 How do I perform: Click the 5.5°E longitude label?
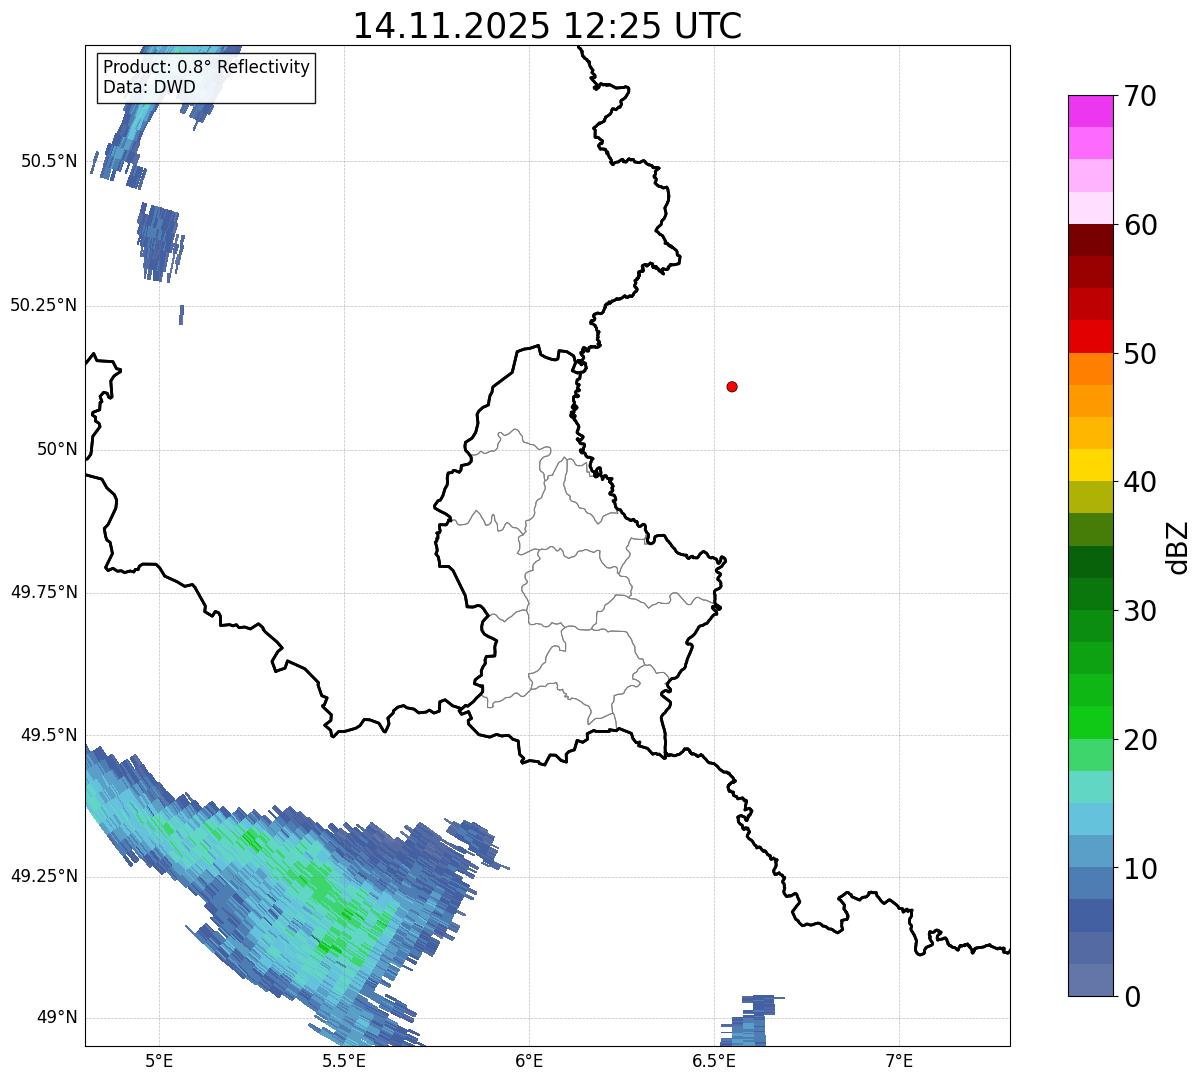pyautogui.click(x=344, y=1060)
